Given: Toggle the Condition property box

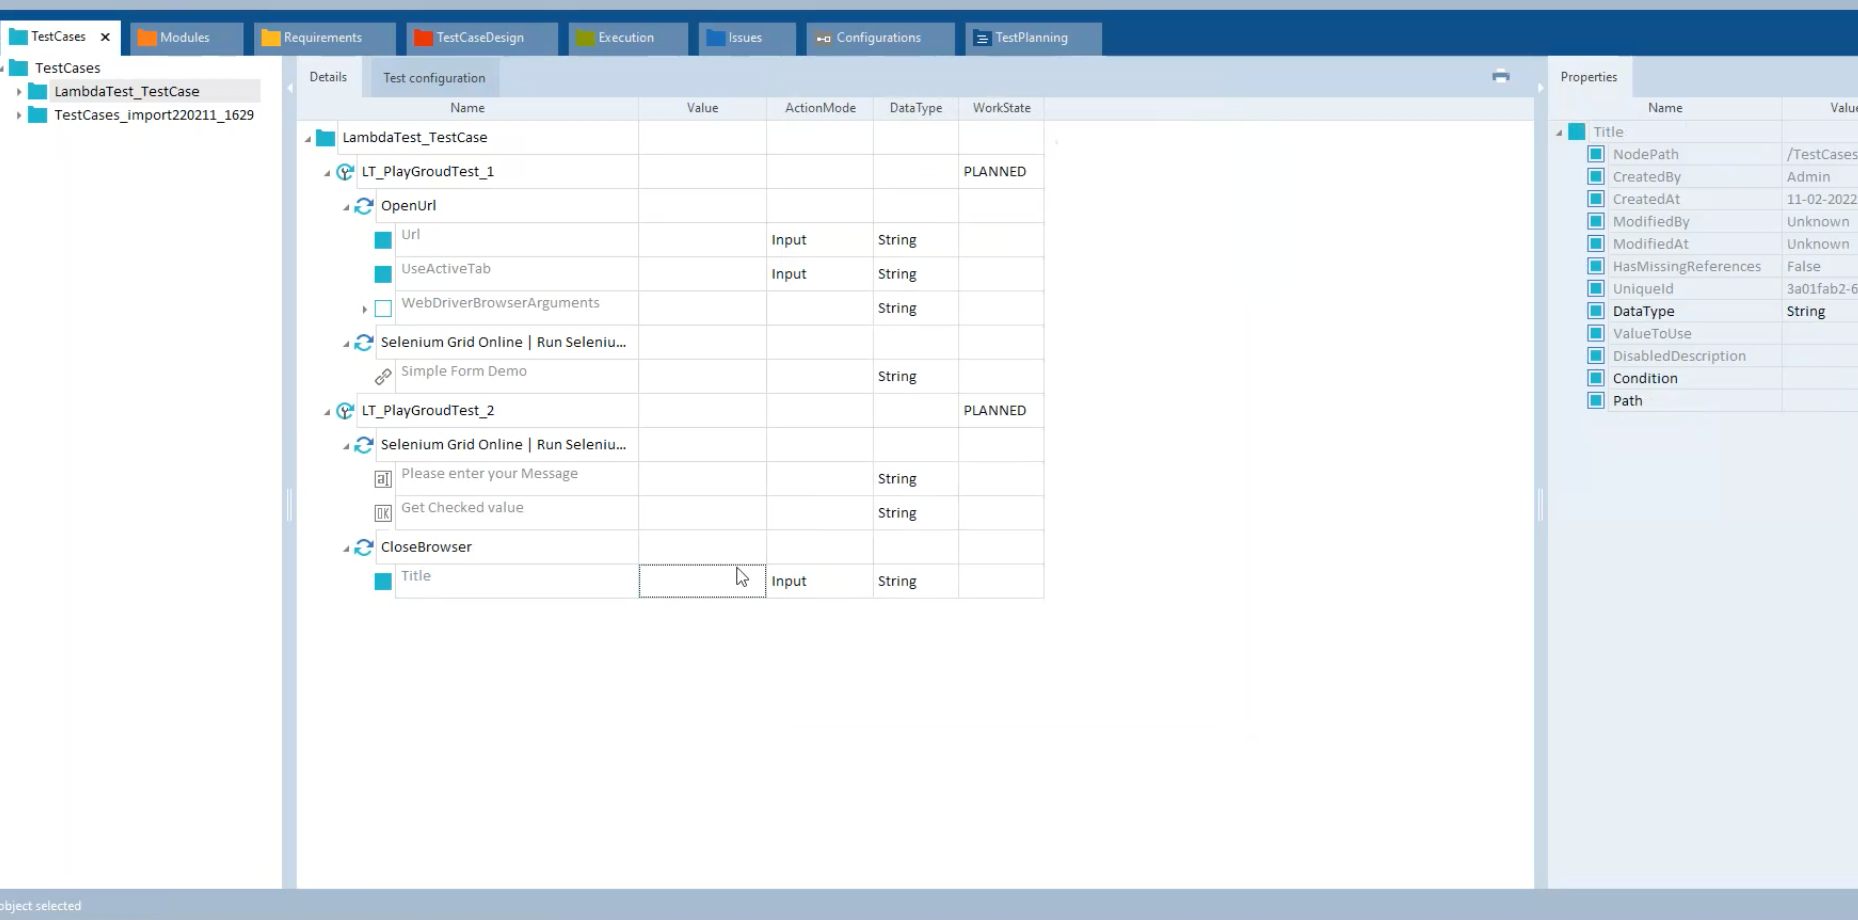Looking at the screenshot, I should pyautogui.click(x=1596, y=378).
